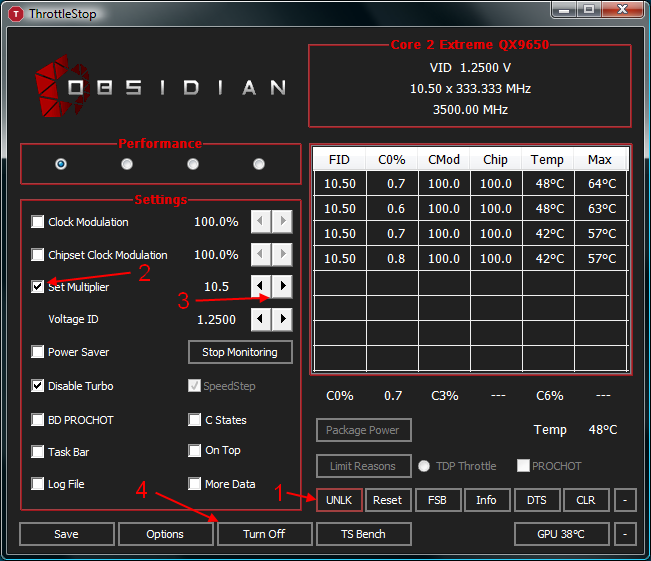Uncheck the Set Multiplier checkbox

[x=39, y=287]
